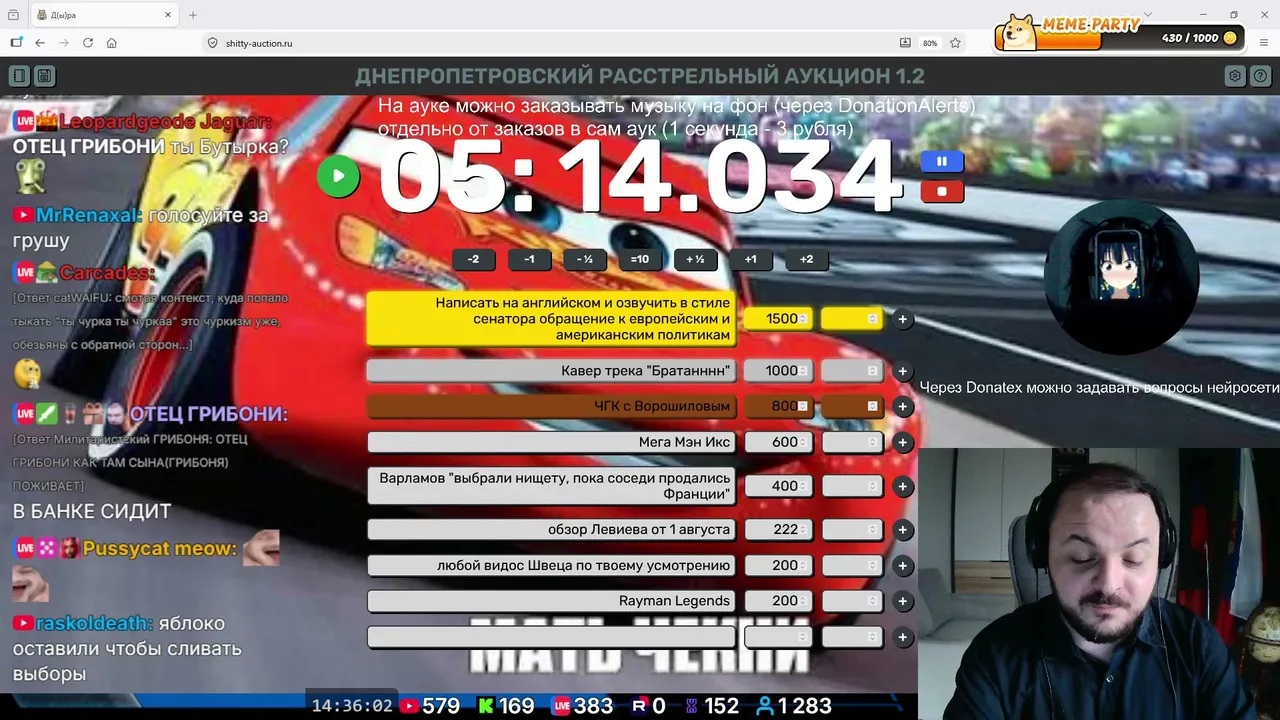Subtract half a minute with the -½ button

pos(585,259)
